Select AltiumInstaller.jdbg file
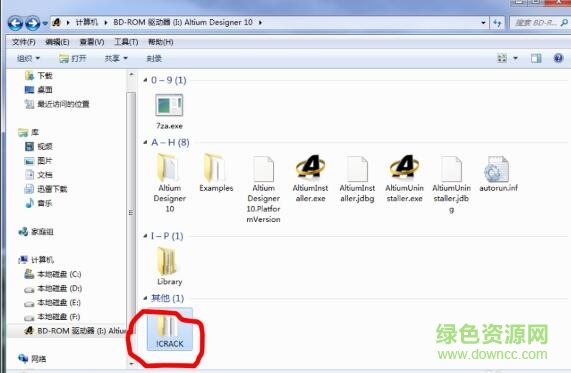The image size is (571, 373). [x=357, y=178]
